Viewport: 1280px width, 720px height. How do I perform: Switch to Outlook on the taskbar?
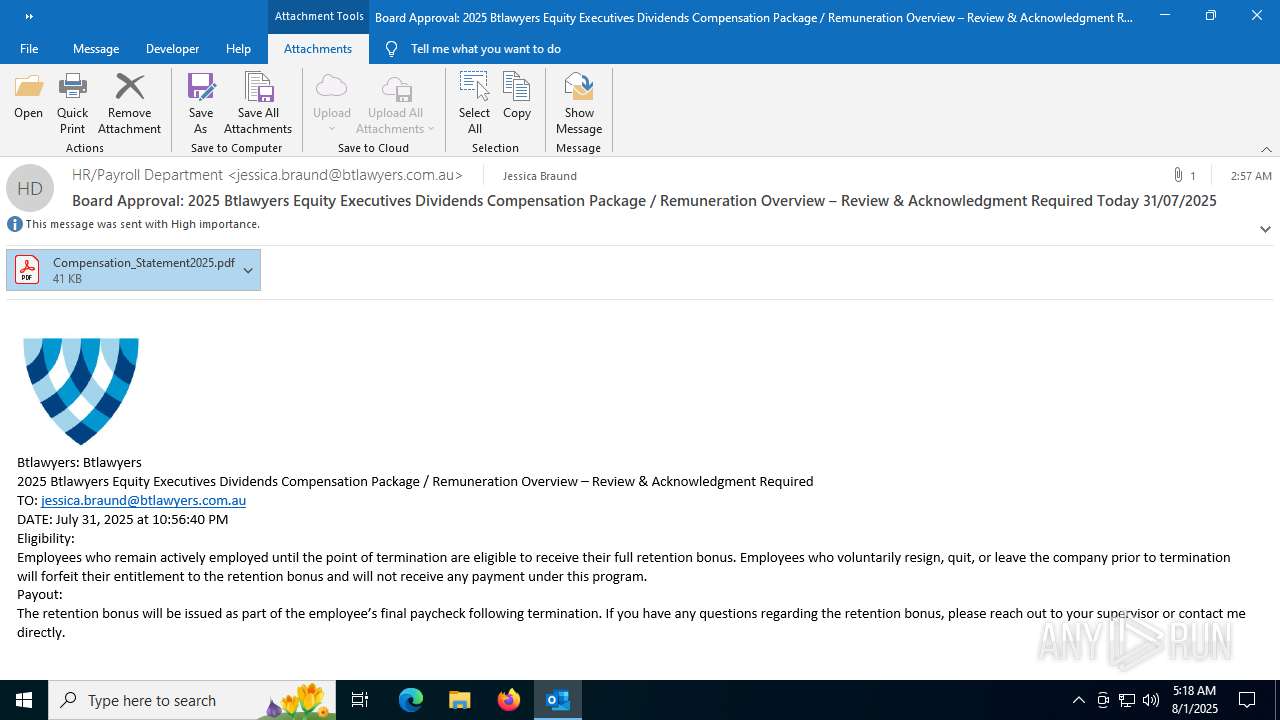click(557, 700)
